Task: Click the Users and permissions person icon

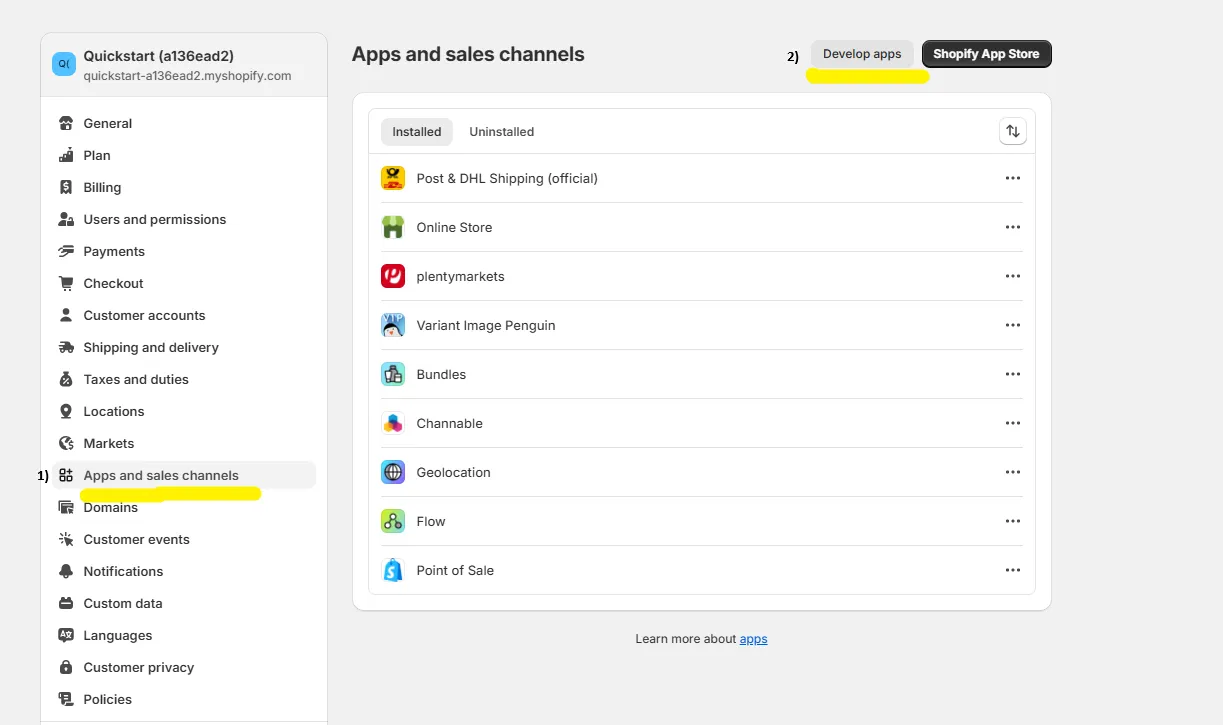Action: pyautogui.click(x=66, y=219)
